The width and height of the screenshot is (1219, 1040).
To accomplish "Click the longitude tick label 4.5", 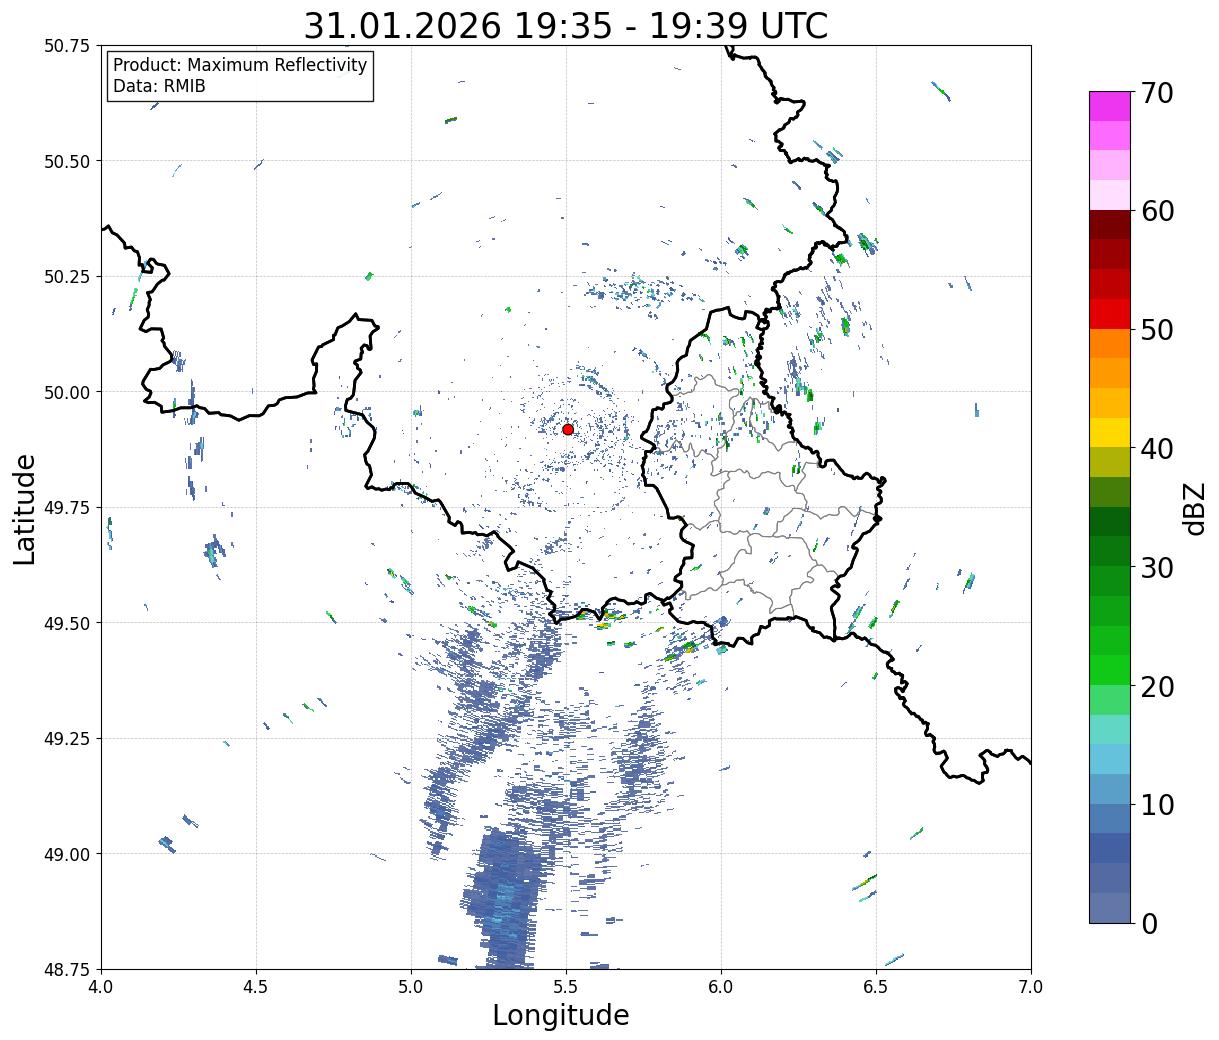I will 256,987.
